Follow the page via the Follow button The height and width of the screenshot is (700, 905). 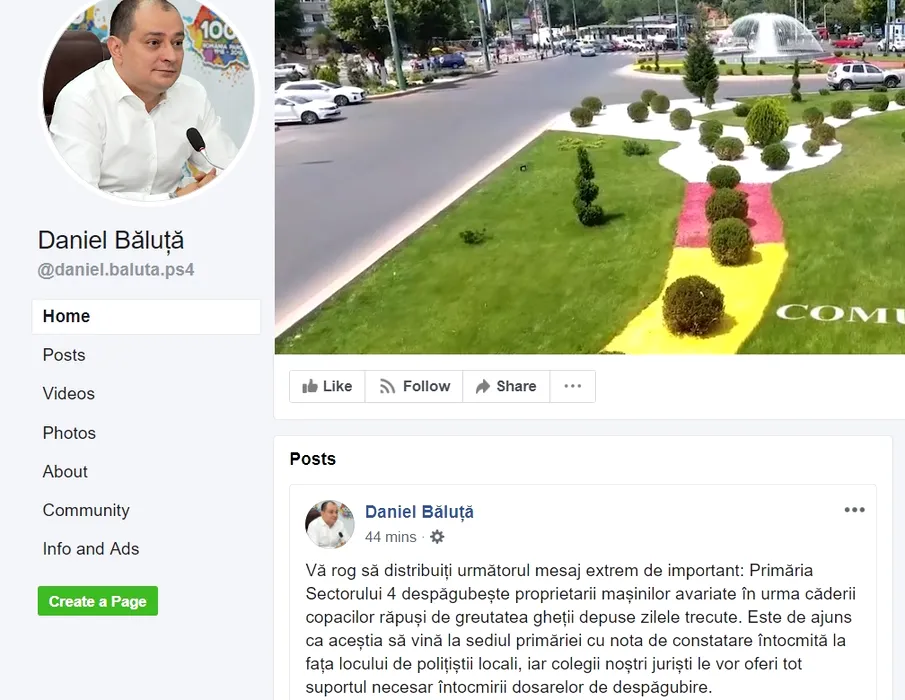coord(414,386)
